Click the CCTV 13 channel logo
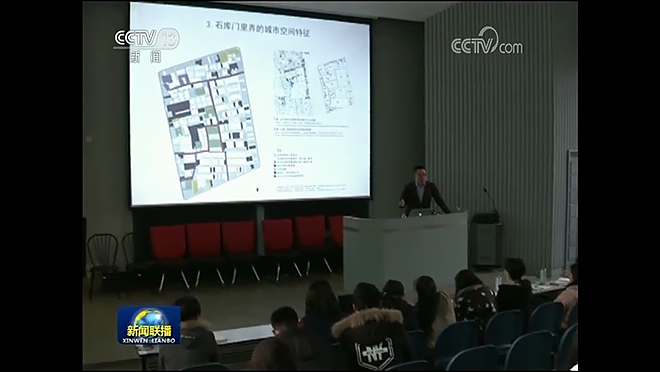The width and height of the screenshot is (660, 372). tap(146, 39)
